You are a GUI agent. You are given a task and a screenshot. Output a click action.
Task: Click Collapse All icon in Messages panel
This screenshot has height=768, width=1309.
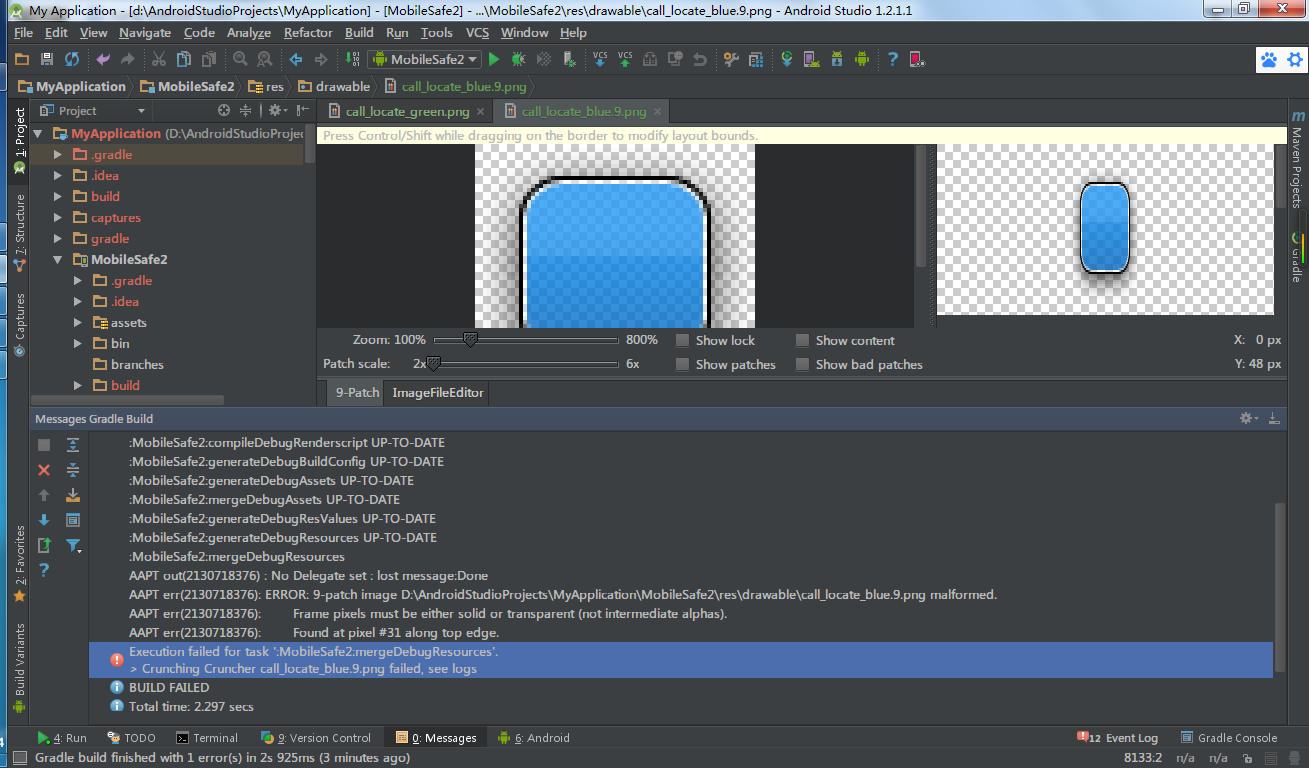pyautogui.click(x=73, y=470)
